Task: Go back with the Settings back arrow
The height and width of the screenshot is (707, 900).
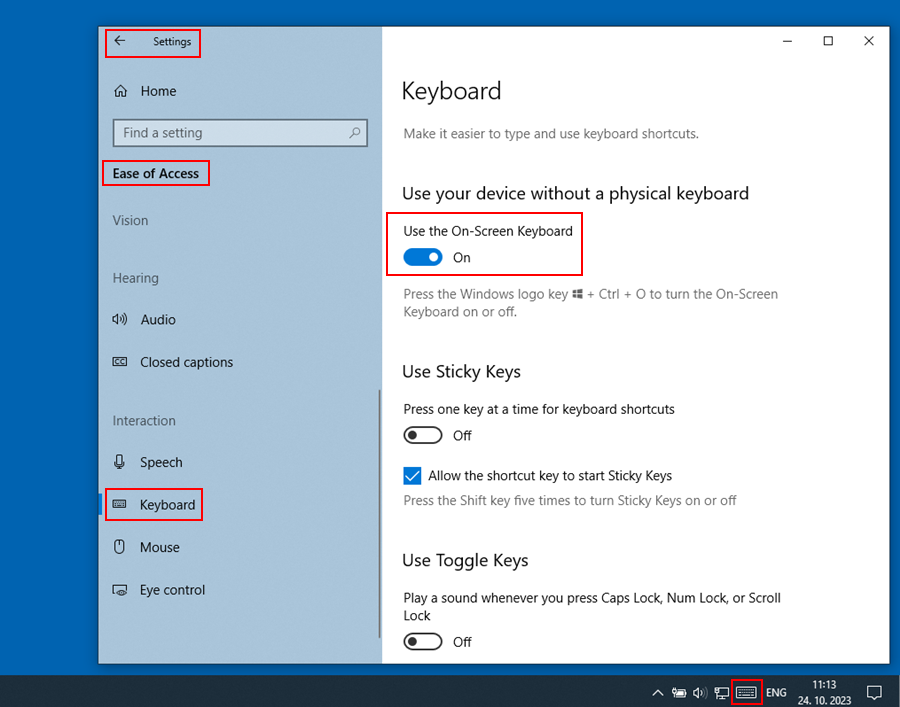Action: click(x=119, y=41)
